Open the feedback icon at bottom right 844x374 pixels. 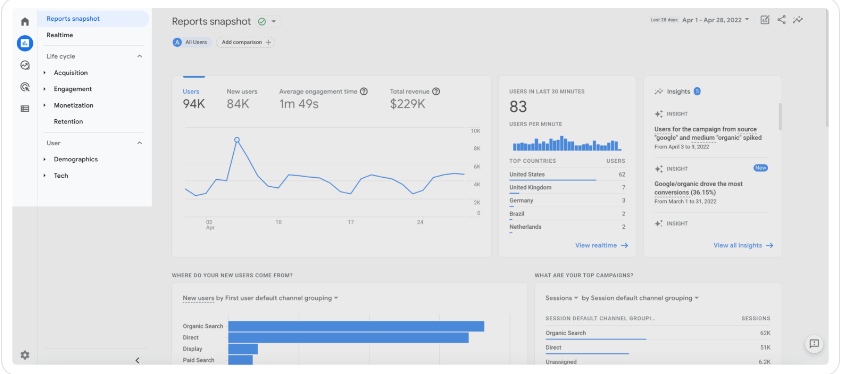[814, 344]
